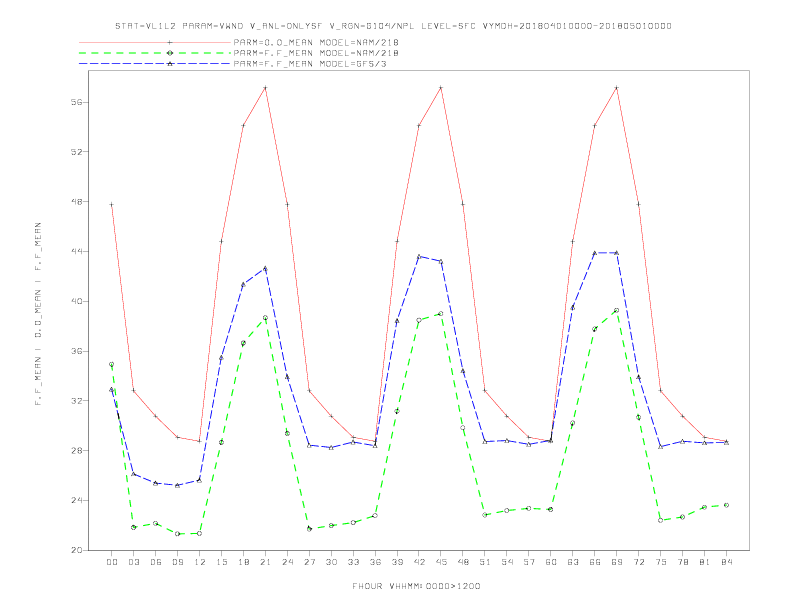Click x-axis tick label 09

pyautogui.click(x=177, y=562)
